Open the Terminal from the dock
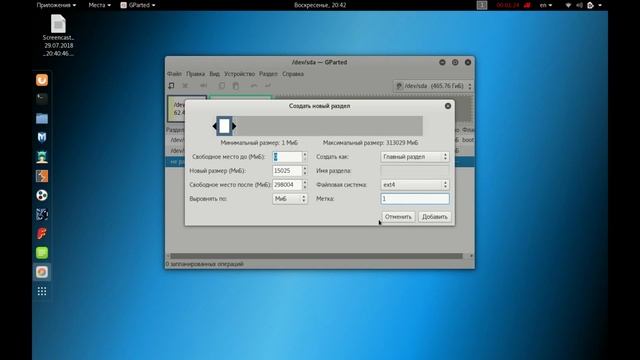The height and width of the screenshot is (360, 640). click(42, 99)
